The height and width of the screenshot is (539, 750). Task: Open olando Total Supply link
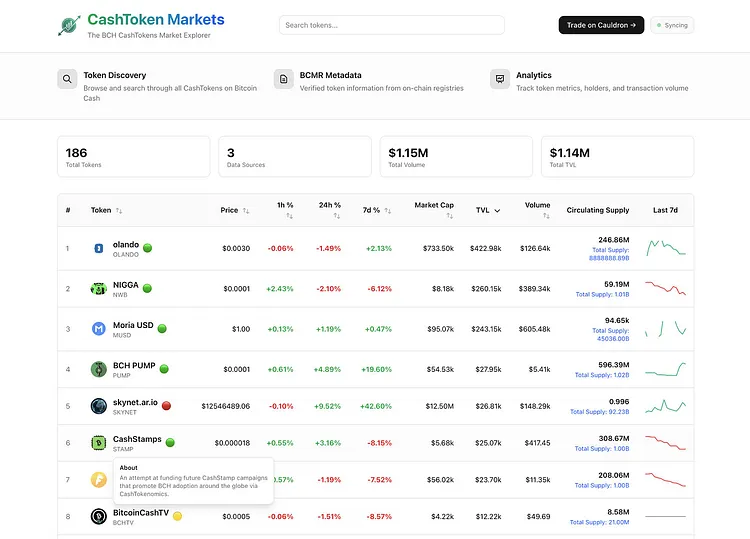click(x=609, y=254)
